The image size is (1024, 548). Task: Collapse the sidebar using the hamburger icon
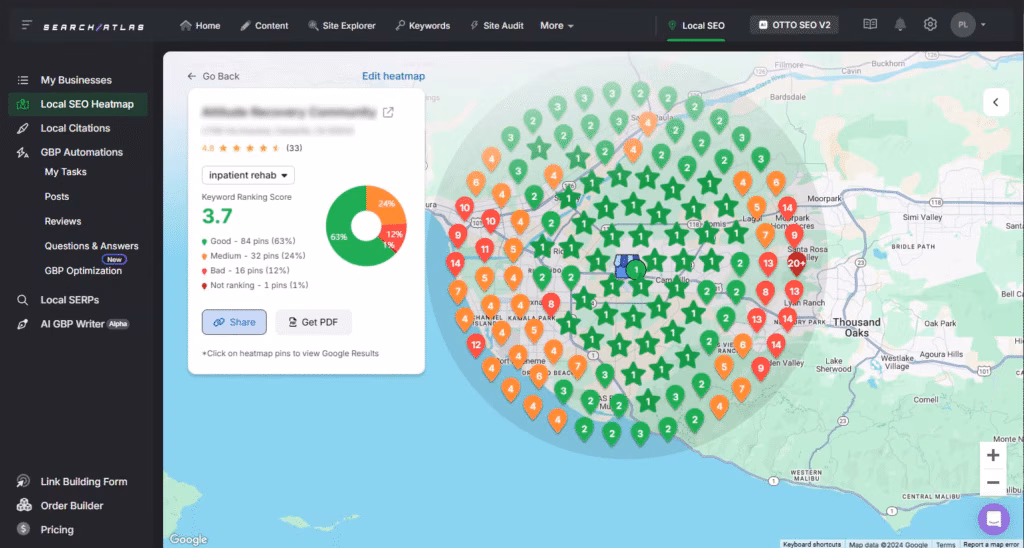pyautogui.click(x=25, y=25)
